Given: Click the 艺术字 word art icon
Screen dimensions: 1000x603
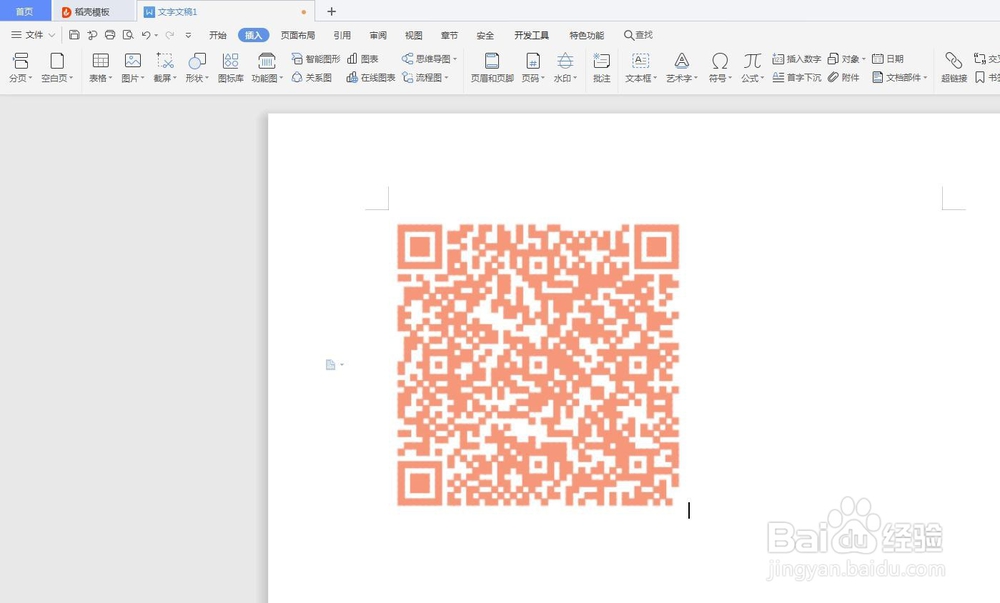Looking at the screenshot, I should [x=682, y=61].
